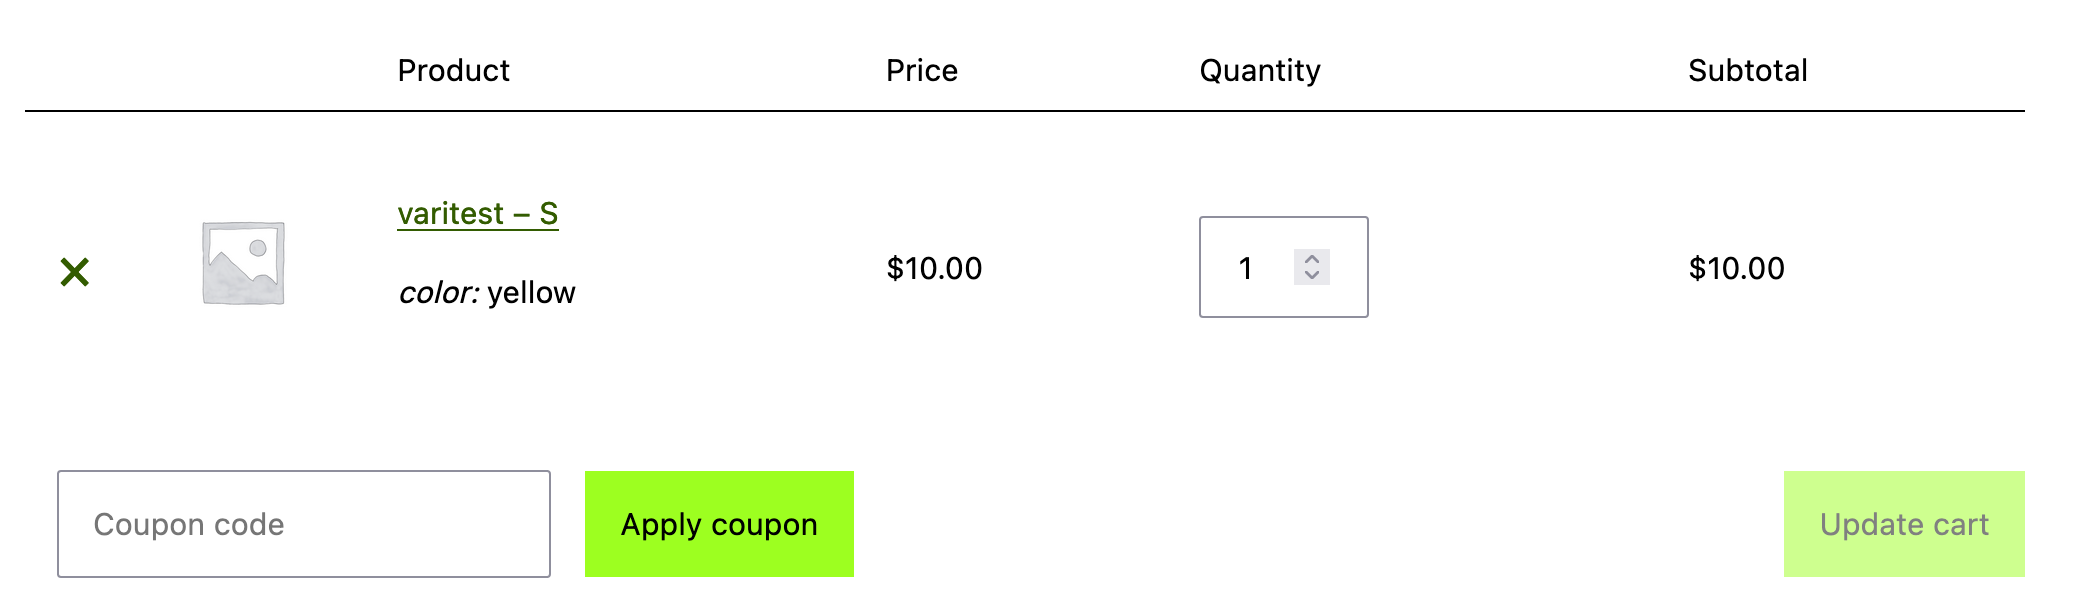Click inside the Coupon code field
This screenshot has width=2080, height=610.
coord(303,523)
